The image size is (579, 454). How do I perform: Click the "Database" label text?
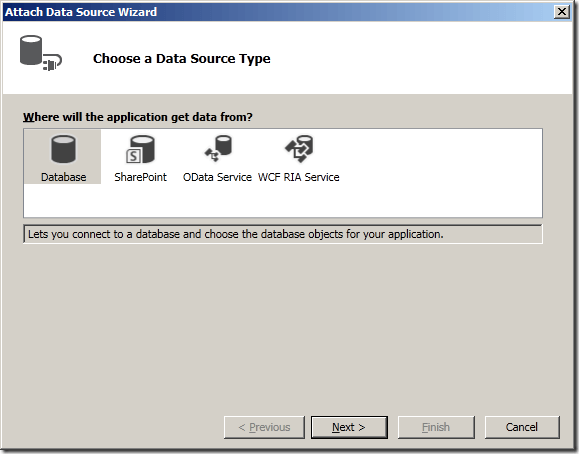[x=64, y=177]
